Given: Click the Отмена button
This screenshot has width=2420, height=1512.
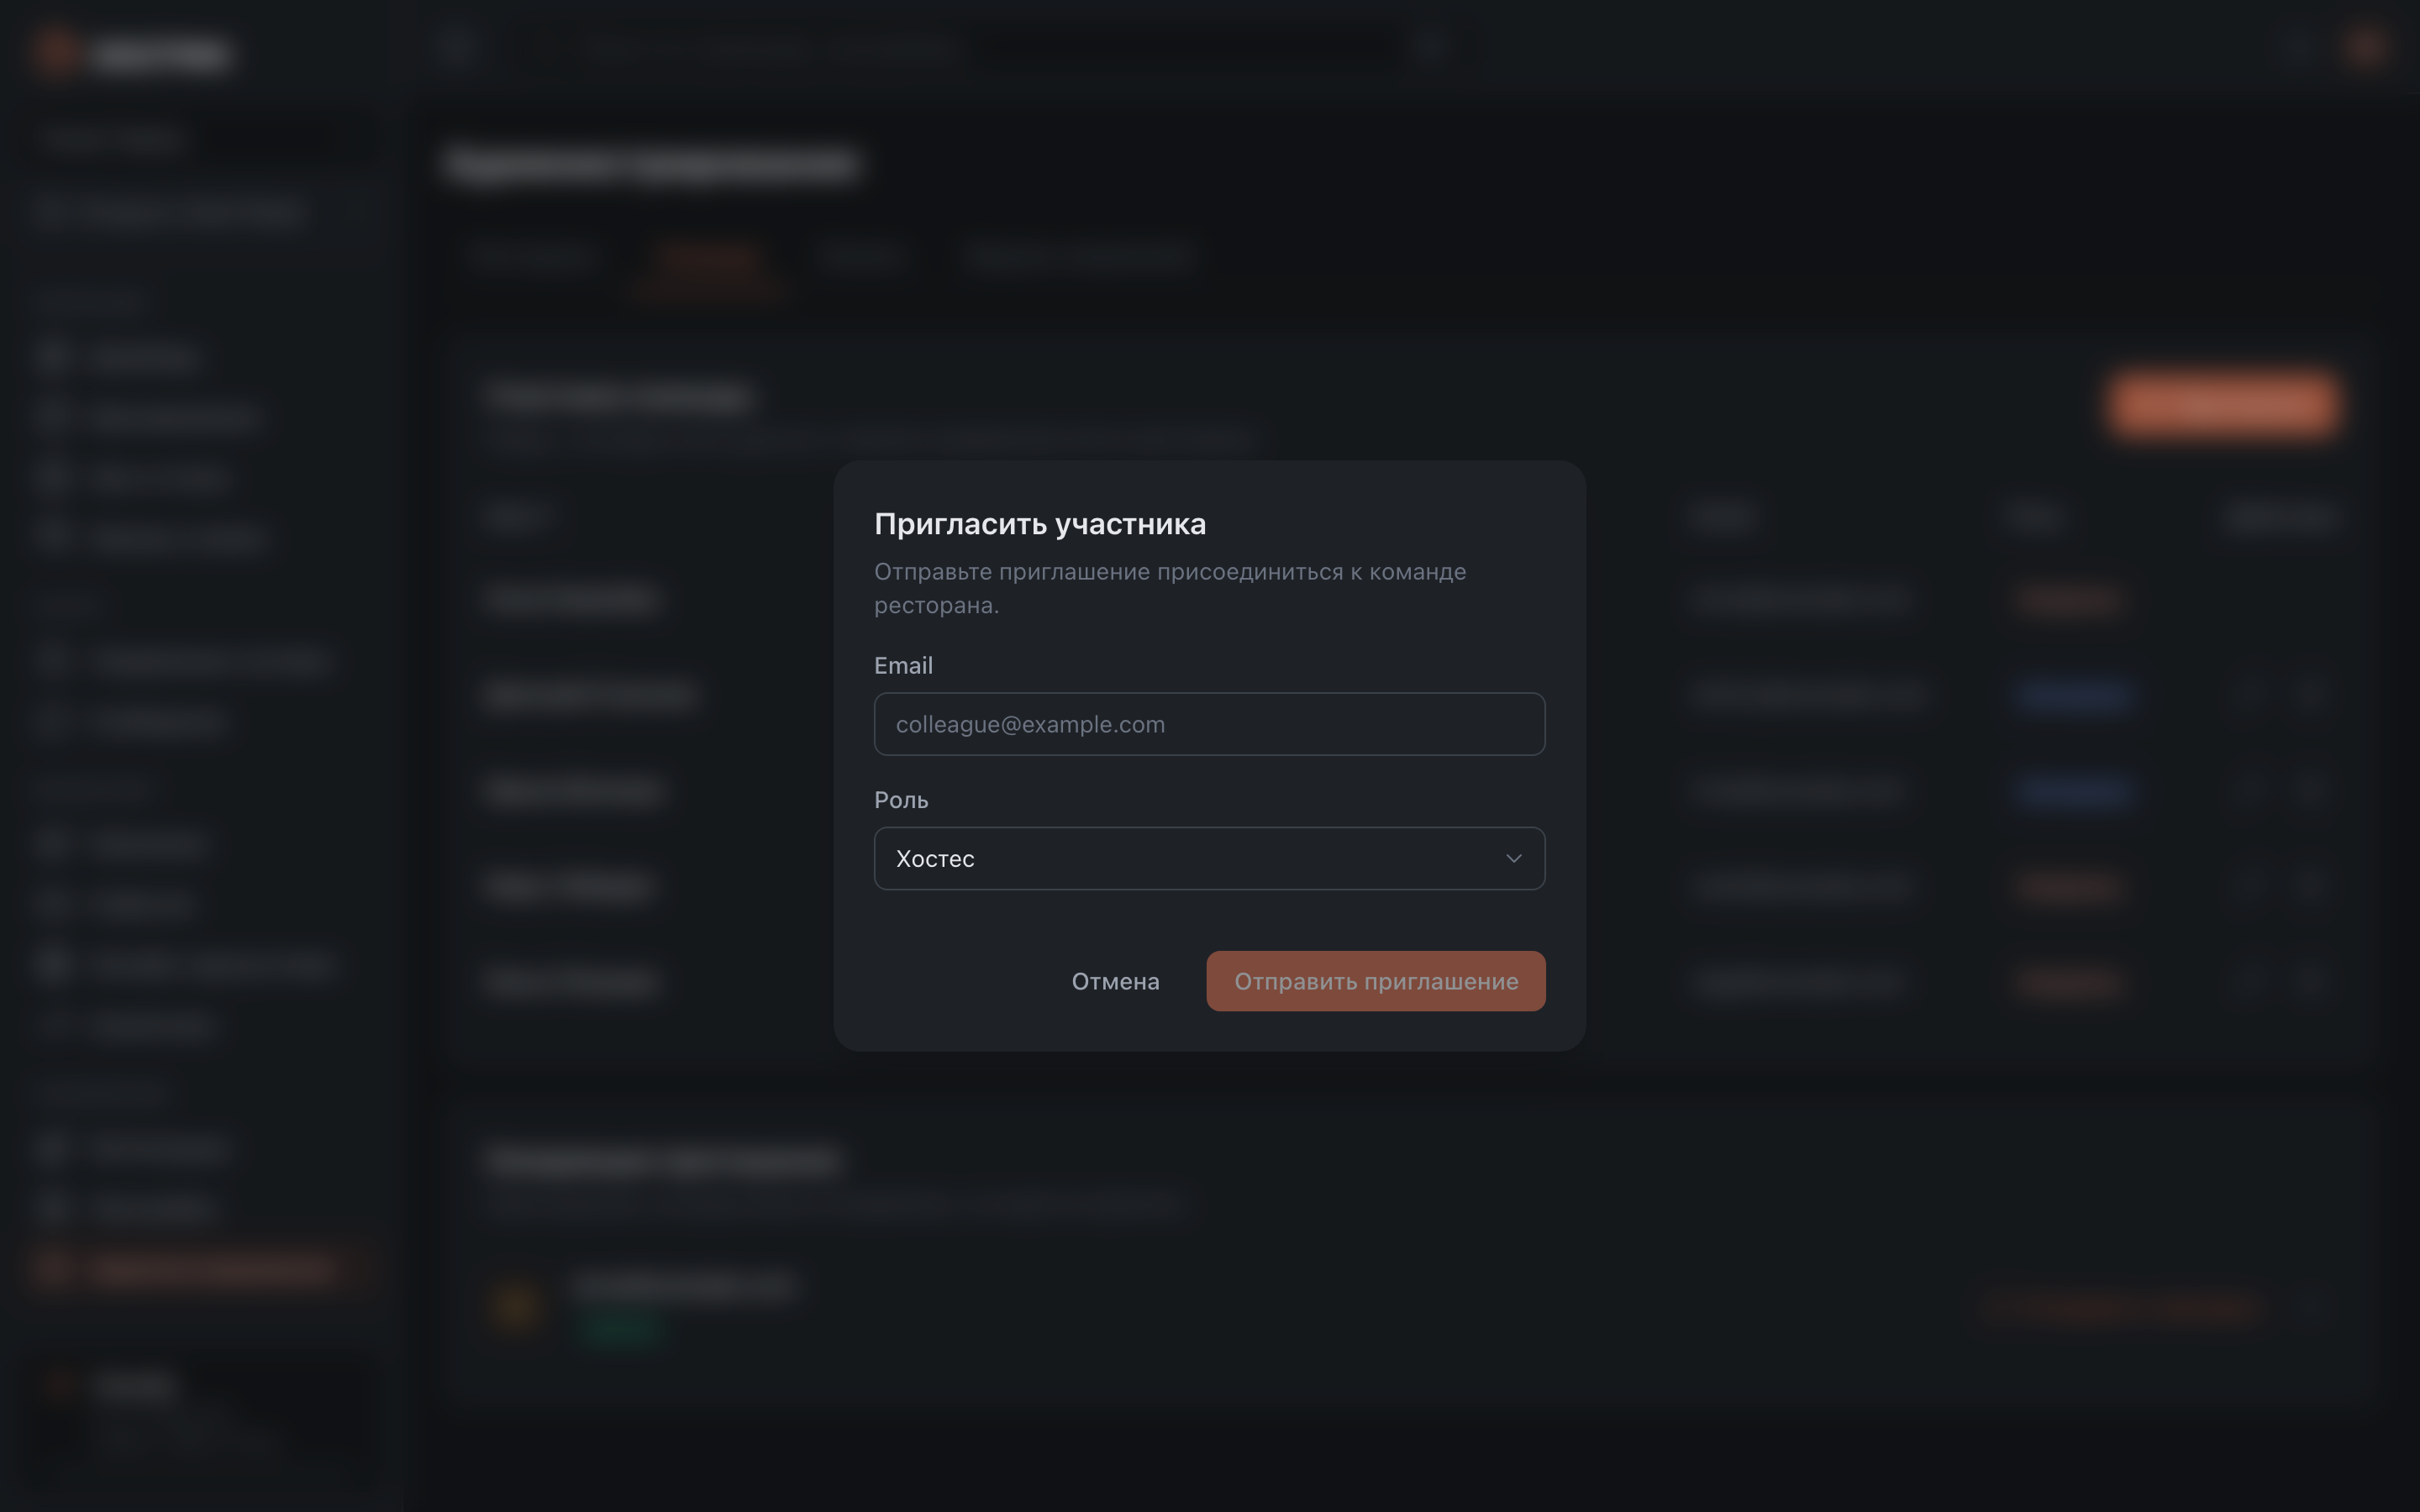Looking at the screenshot, I should tap(1115, 981).
